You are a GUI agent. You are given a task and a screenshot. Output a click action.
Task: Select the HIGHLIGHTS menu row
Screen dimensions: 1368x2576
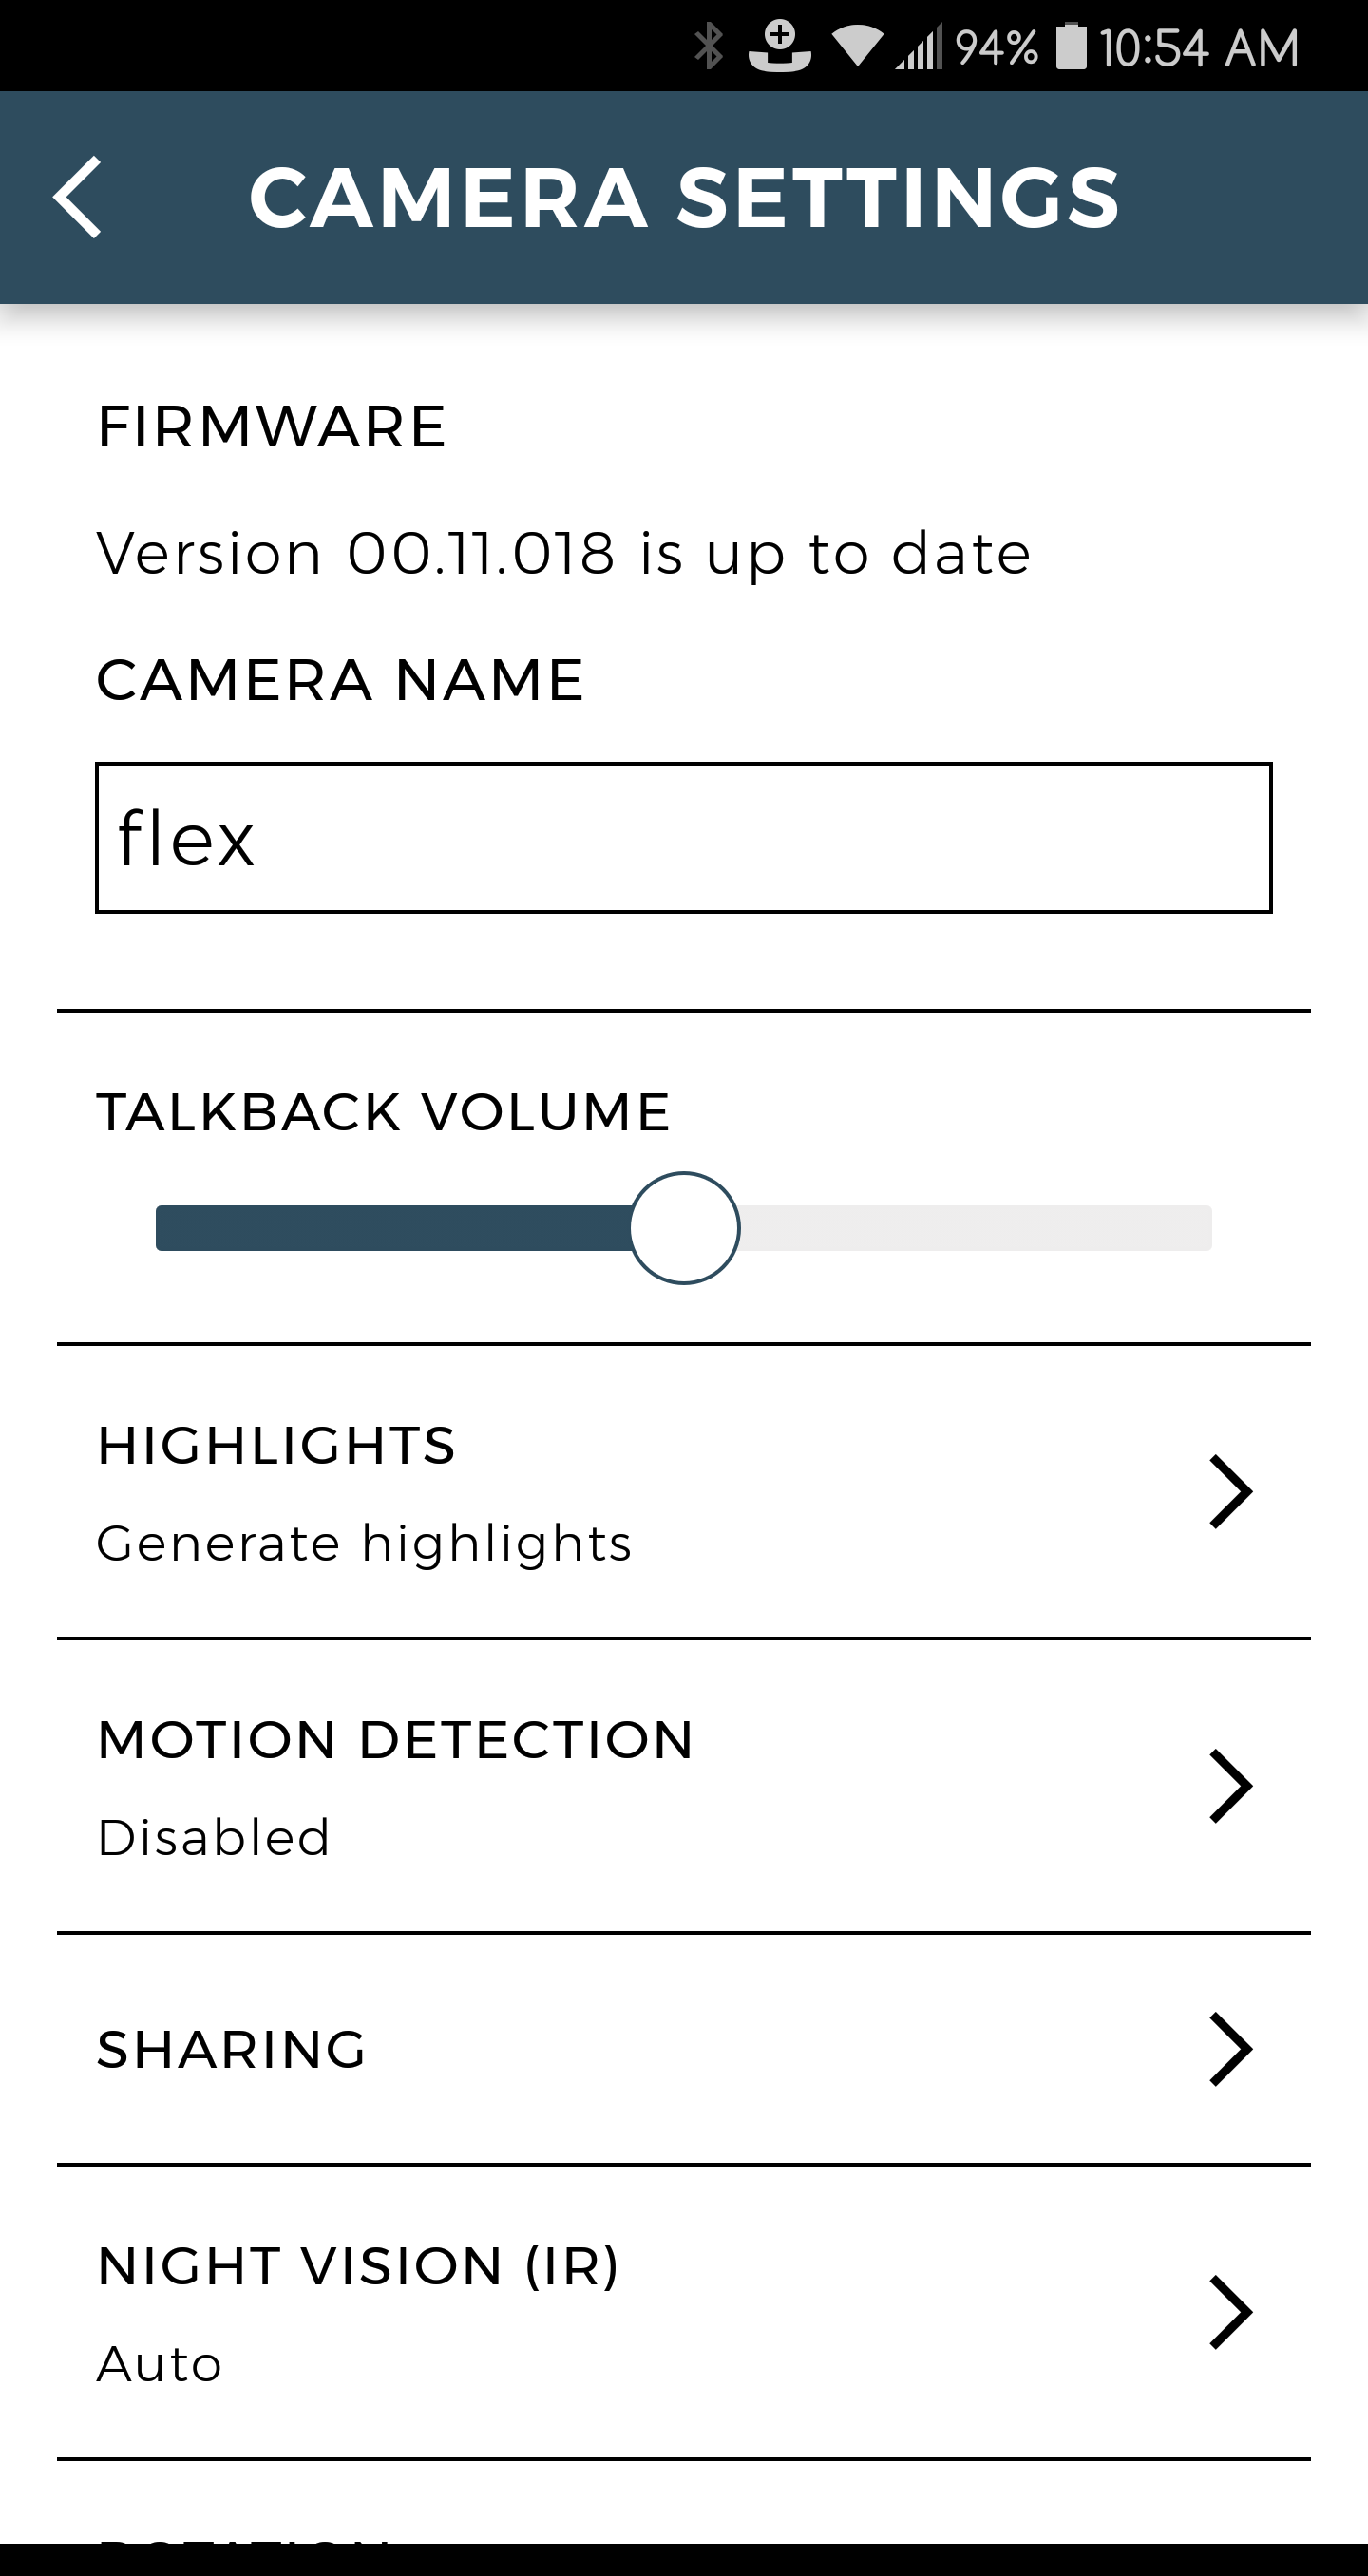click(684, 1491)
